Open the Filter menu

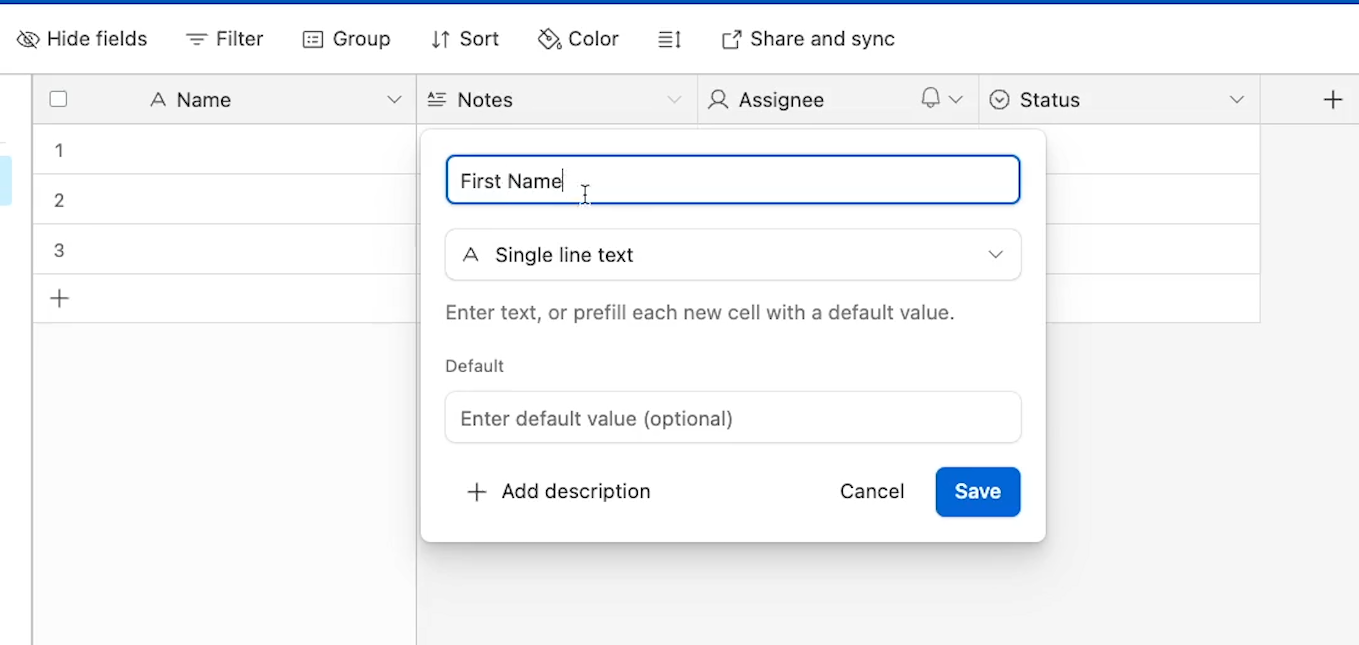[225, 39]
